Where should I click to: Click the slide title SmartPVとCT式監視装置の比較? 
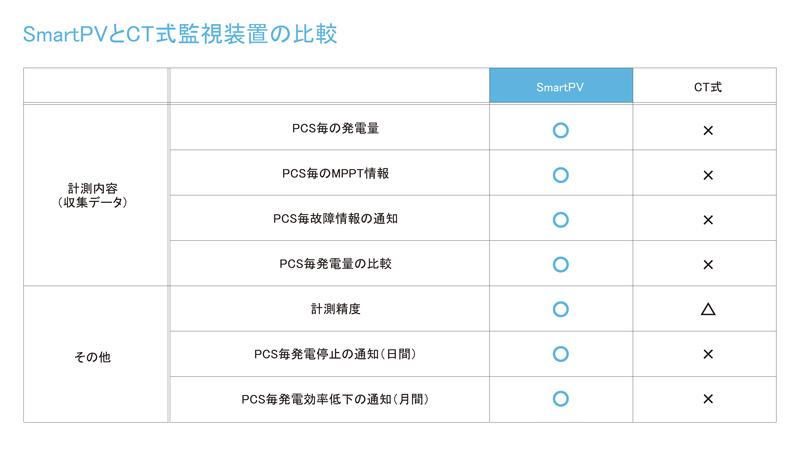[180, 35]
